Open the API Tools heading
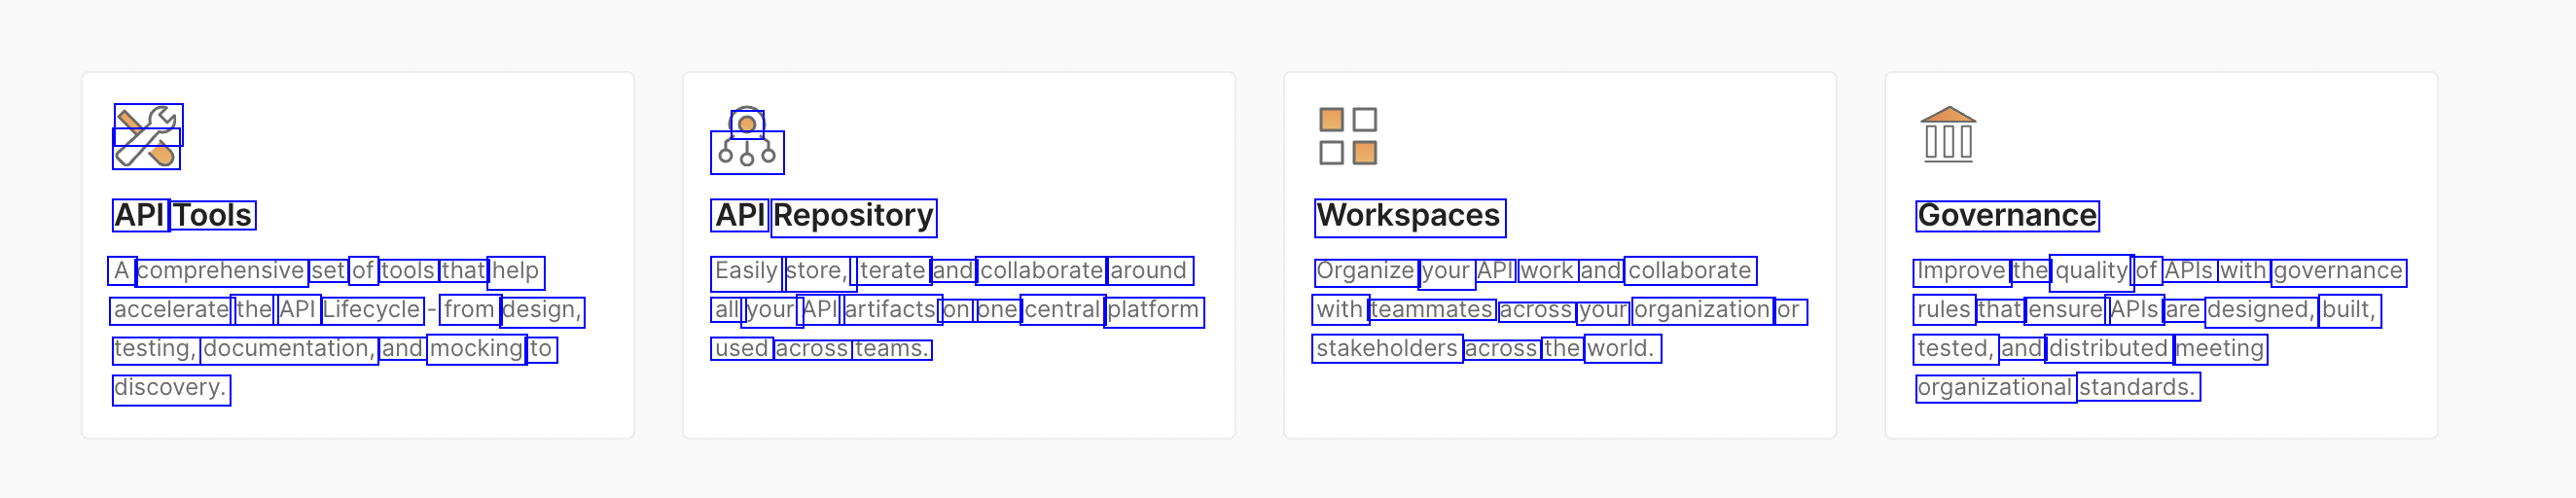Screen dimensions: 2576x498 (x=183, y=215)
